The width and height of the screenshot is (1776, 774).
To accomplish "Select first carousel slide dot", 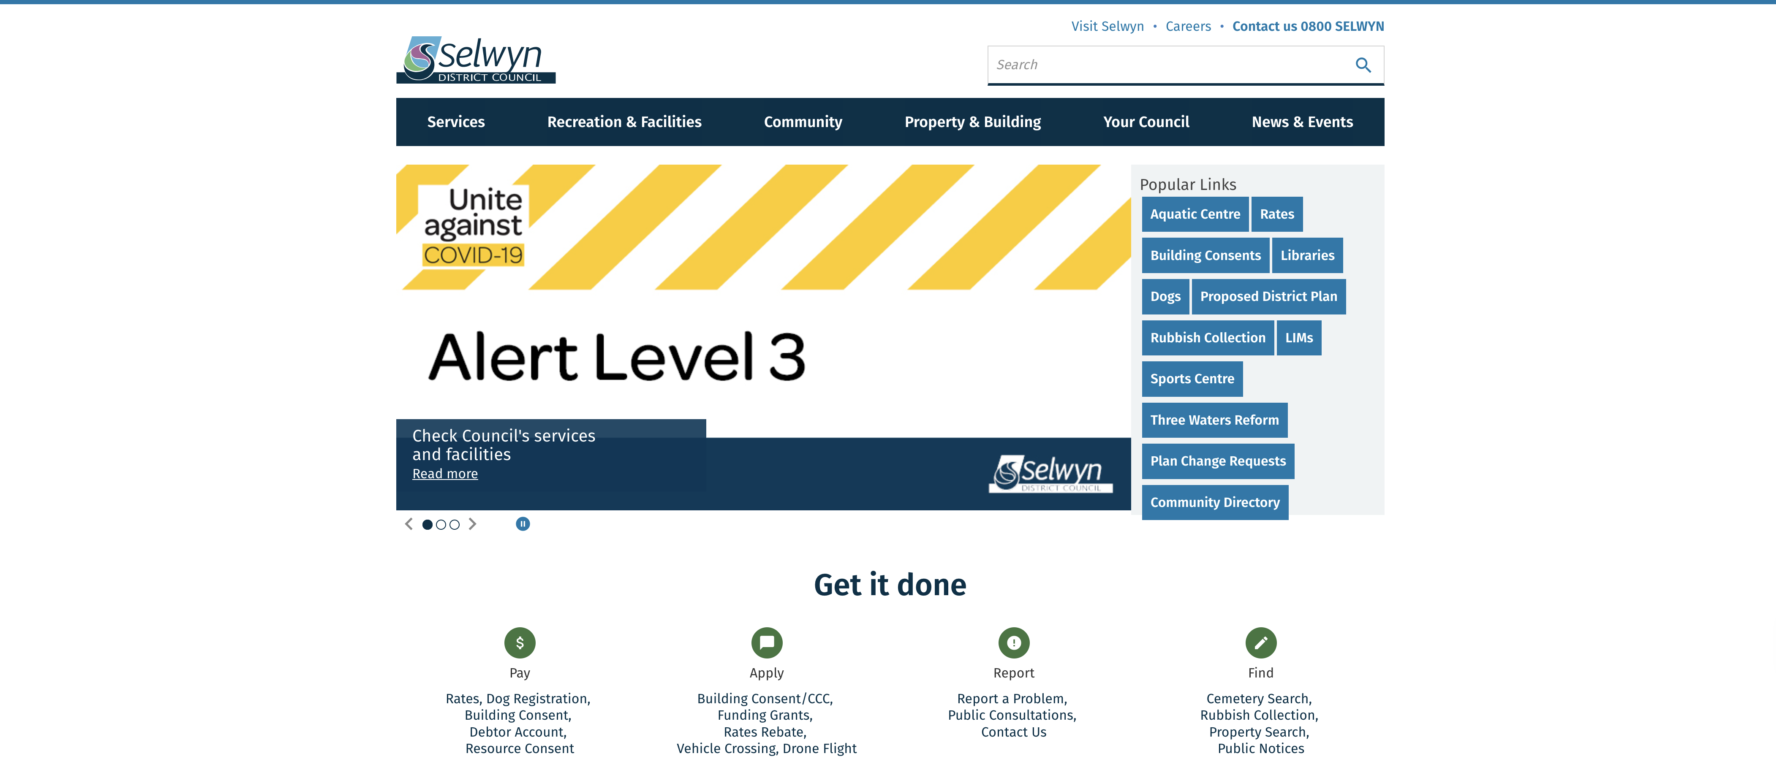I will click(x=428, y=524).
